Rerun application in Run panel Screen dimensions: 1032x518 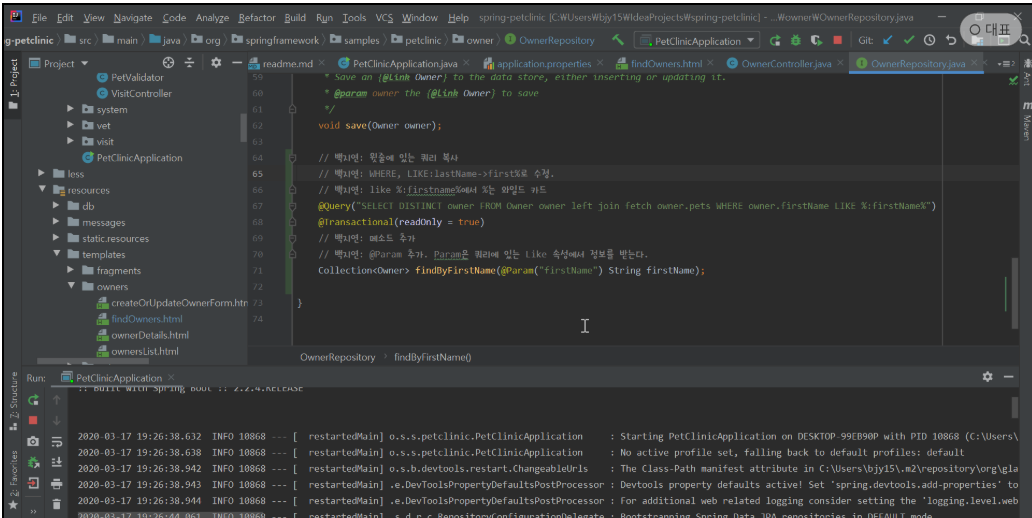coord(33,400)
